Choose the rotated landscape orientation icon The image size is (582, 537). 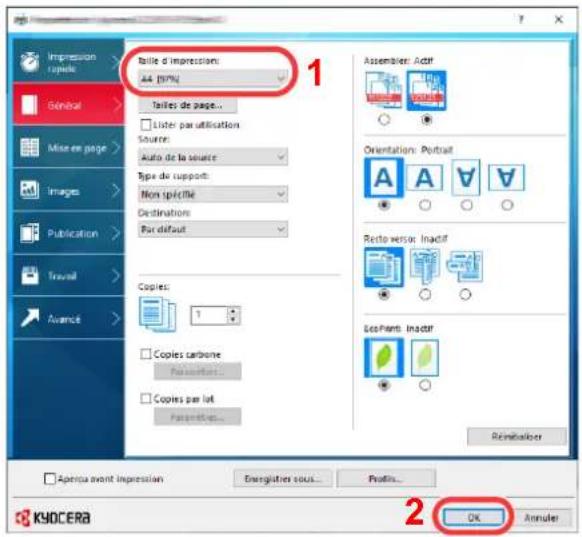click(x=507, y=178)
